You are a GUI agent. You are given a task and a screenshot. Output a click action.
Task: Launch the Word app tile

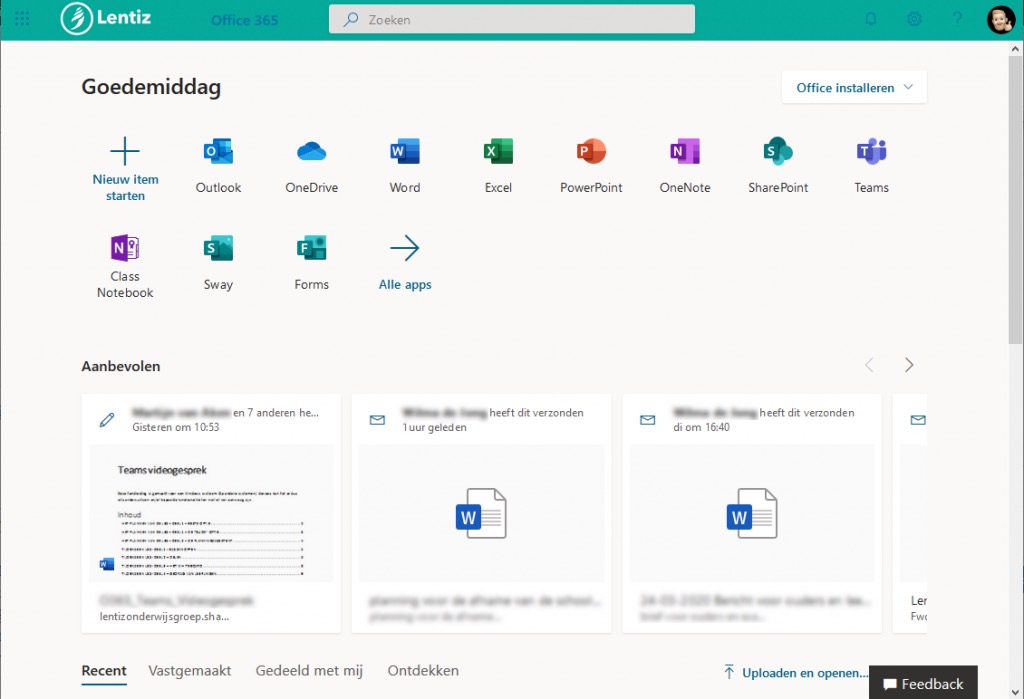(x=405, y=165)
